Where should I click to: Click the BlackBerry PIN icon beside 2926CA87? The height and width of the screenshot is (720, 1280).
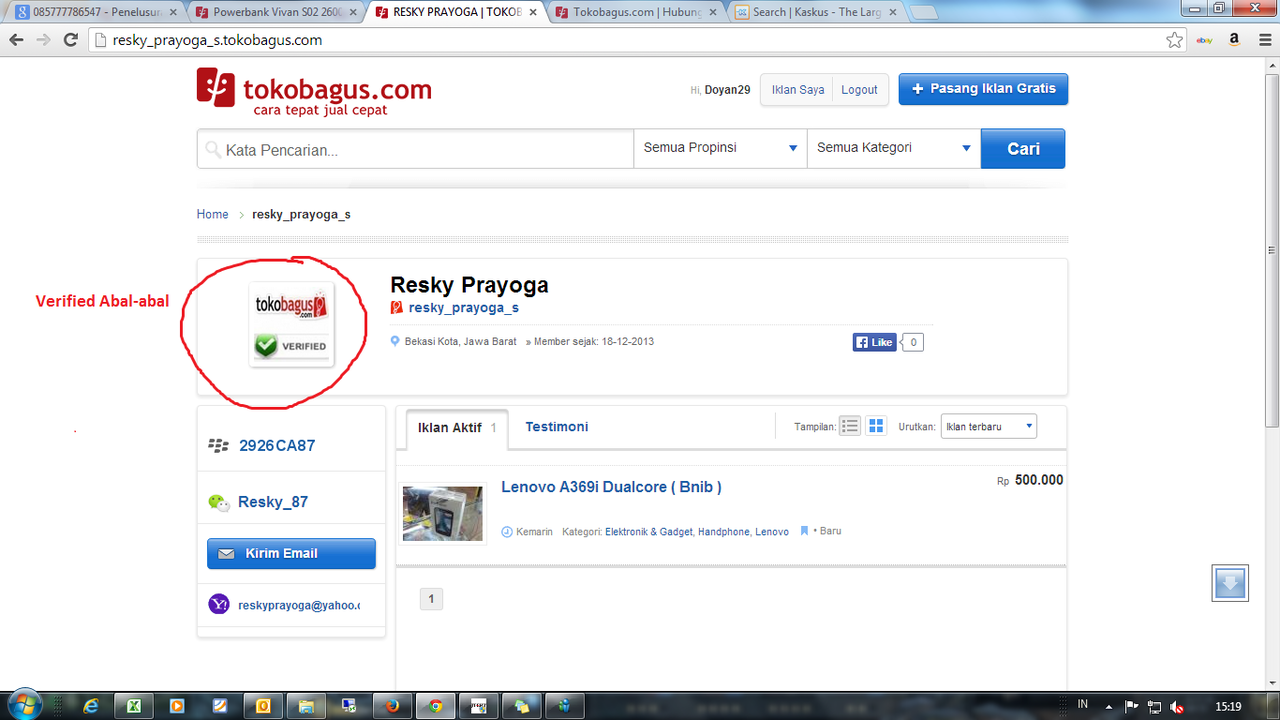[x=218, y=446]
